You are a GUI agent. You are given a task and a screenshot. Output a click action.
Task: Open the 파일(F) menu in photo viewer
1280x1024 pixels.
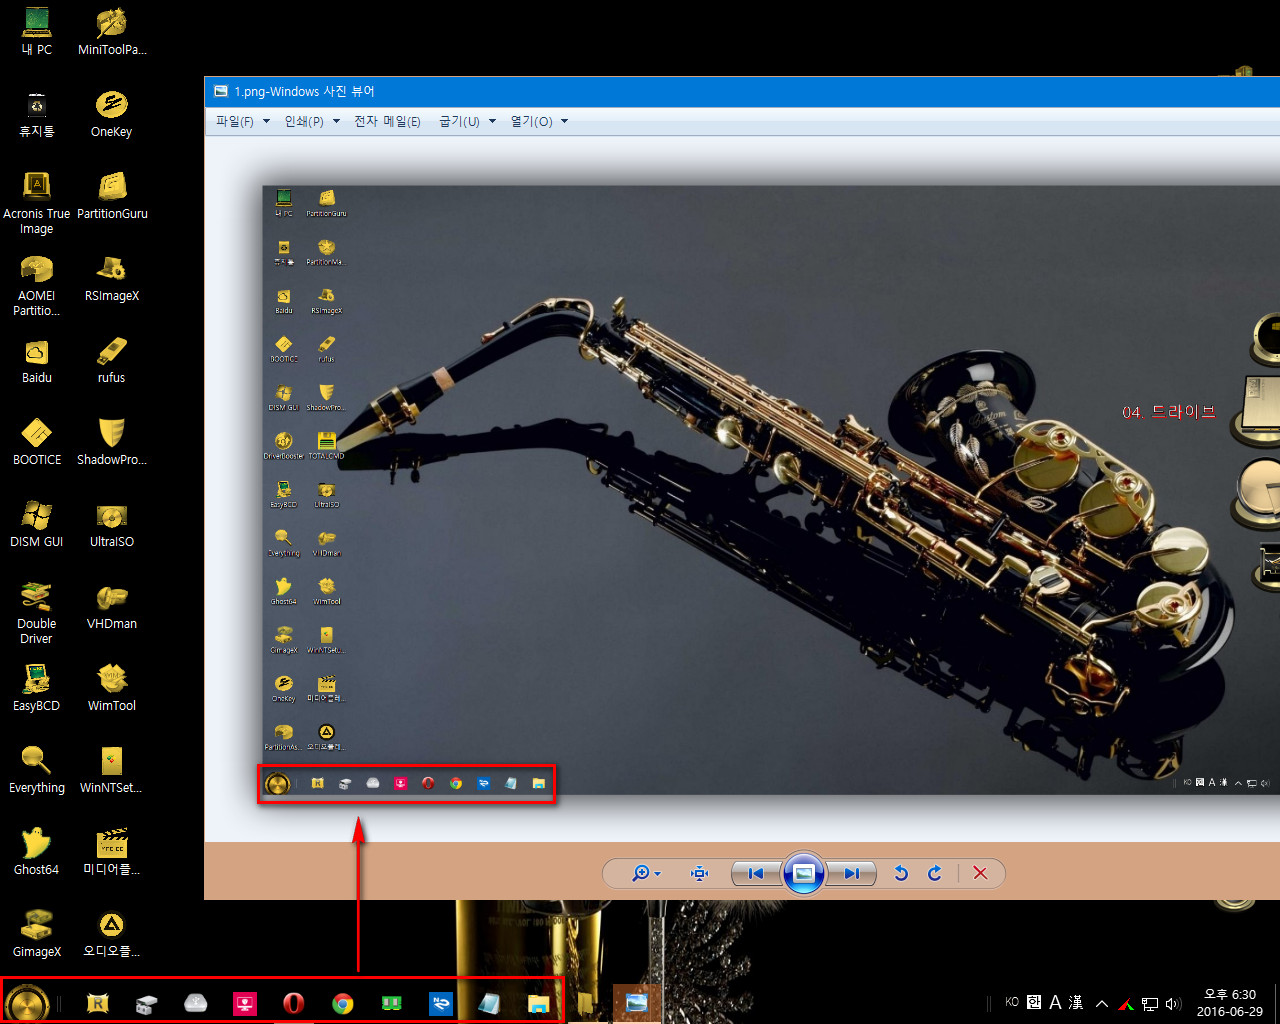pyautogui.click(x=243, y=121)
